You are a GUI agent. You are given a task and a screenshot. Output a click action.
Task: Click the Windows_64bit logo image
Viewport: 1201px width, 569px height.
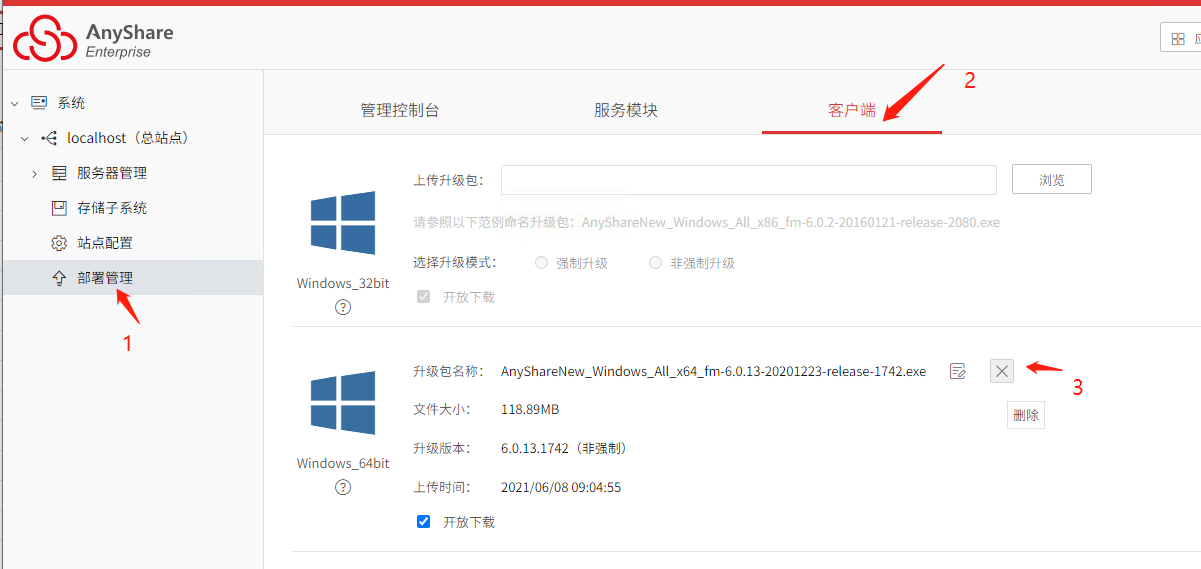(343, 402)
